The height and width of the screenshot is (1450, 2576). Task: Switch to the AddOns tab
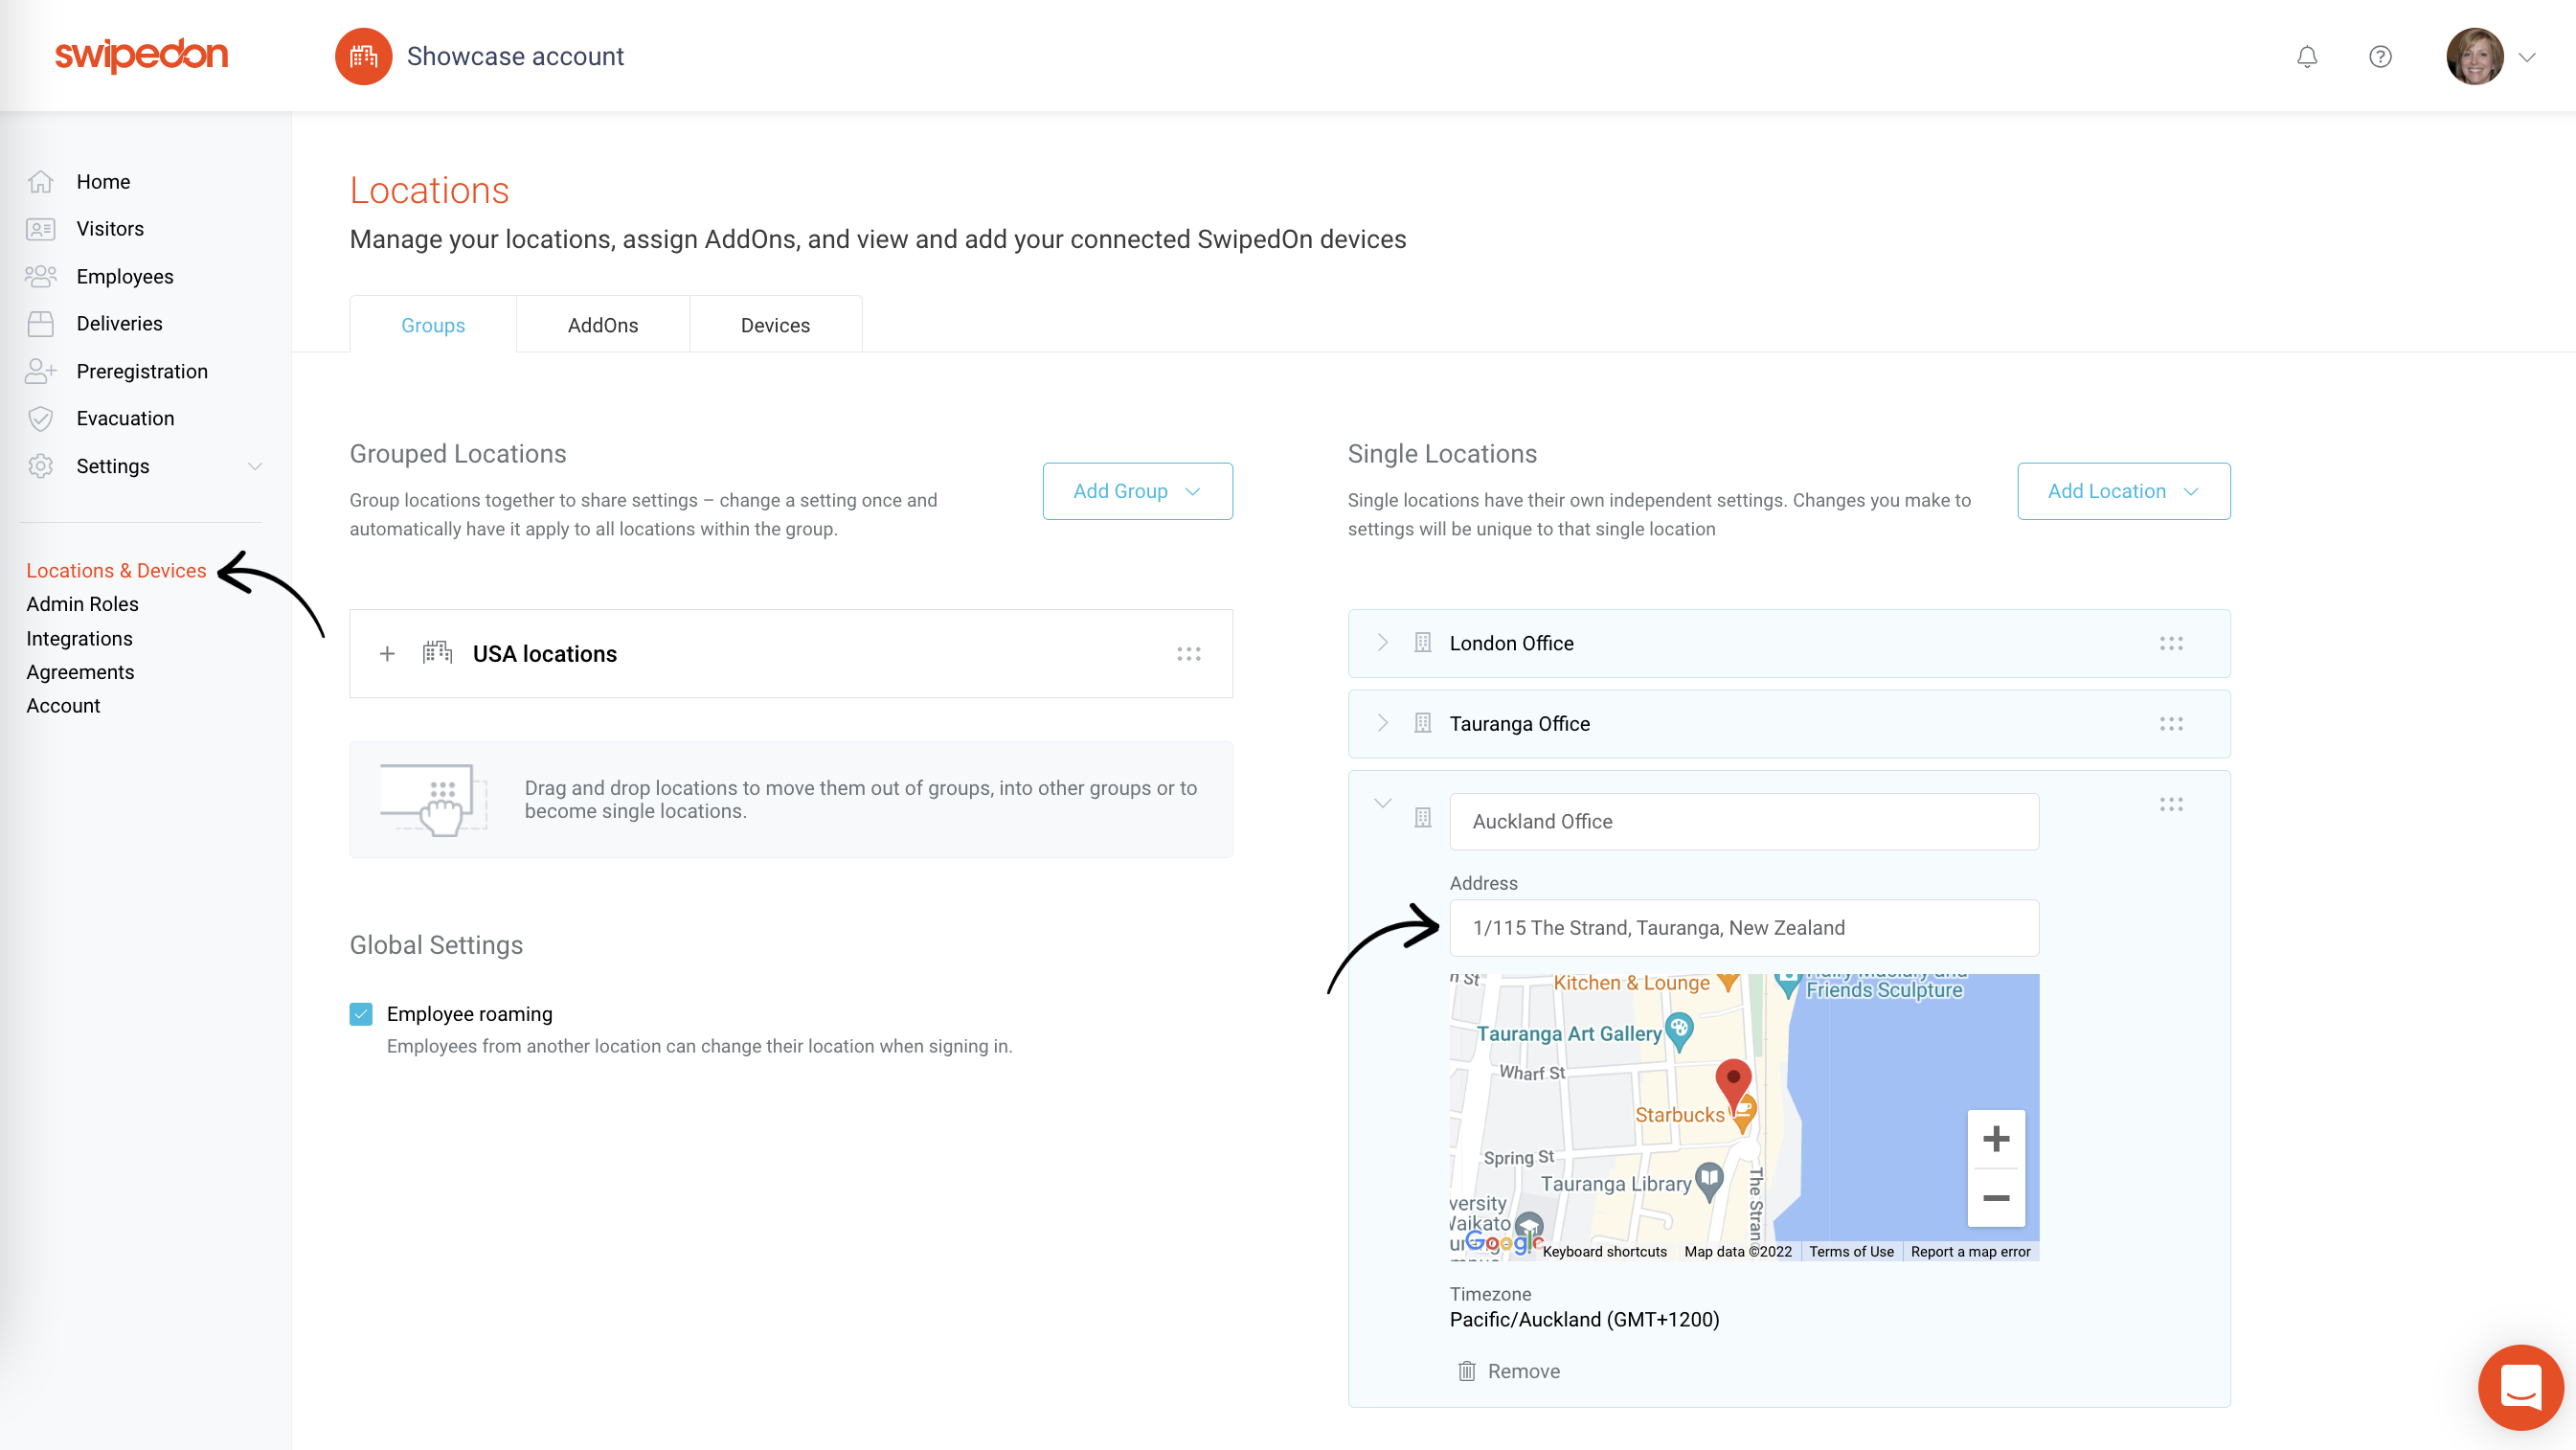(x=602, y=324)
